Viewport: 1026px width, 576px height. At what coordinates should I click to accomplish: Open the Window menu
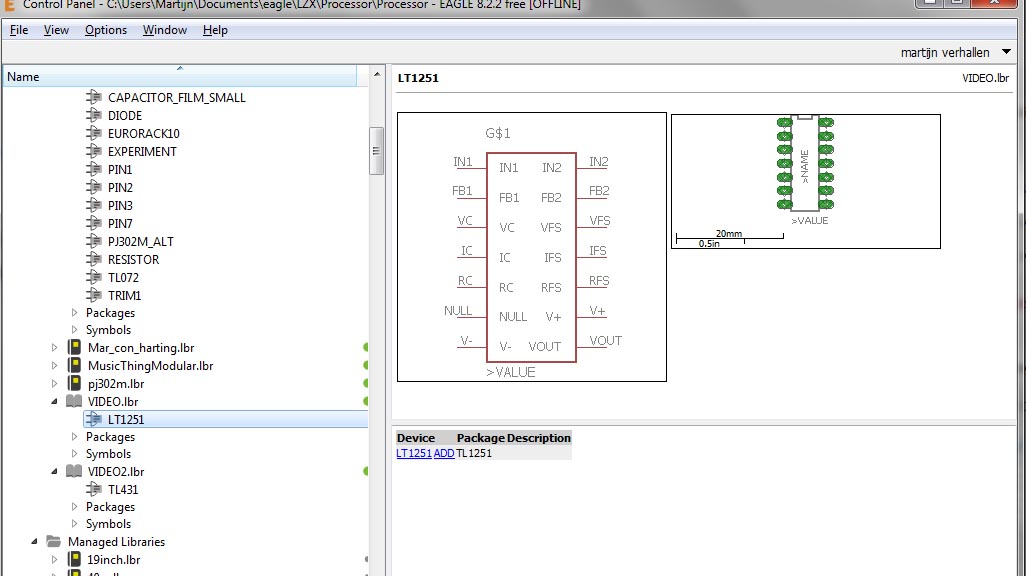pos(165,30)
